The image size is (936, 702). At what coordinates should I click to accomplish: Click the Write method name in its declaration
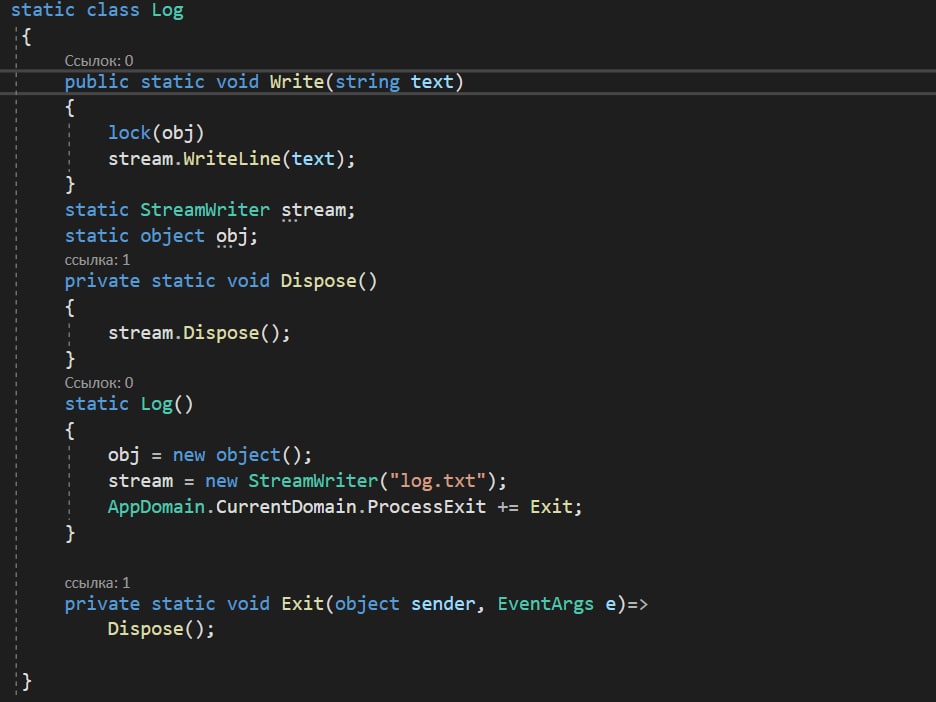tap(296, 82)
